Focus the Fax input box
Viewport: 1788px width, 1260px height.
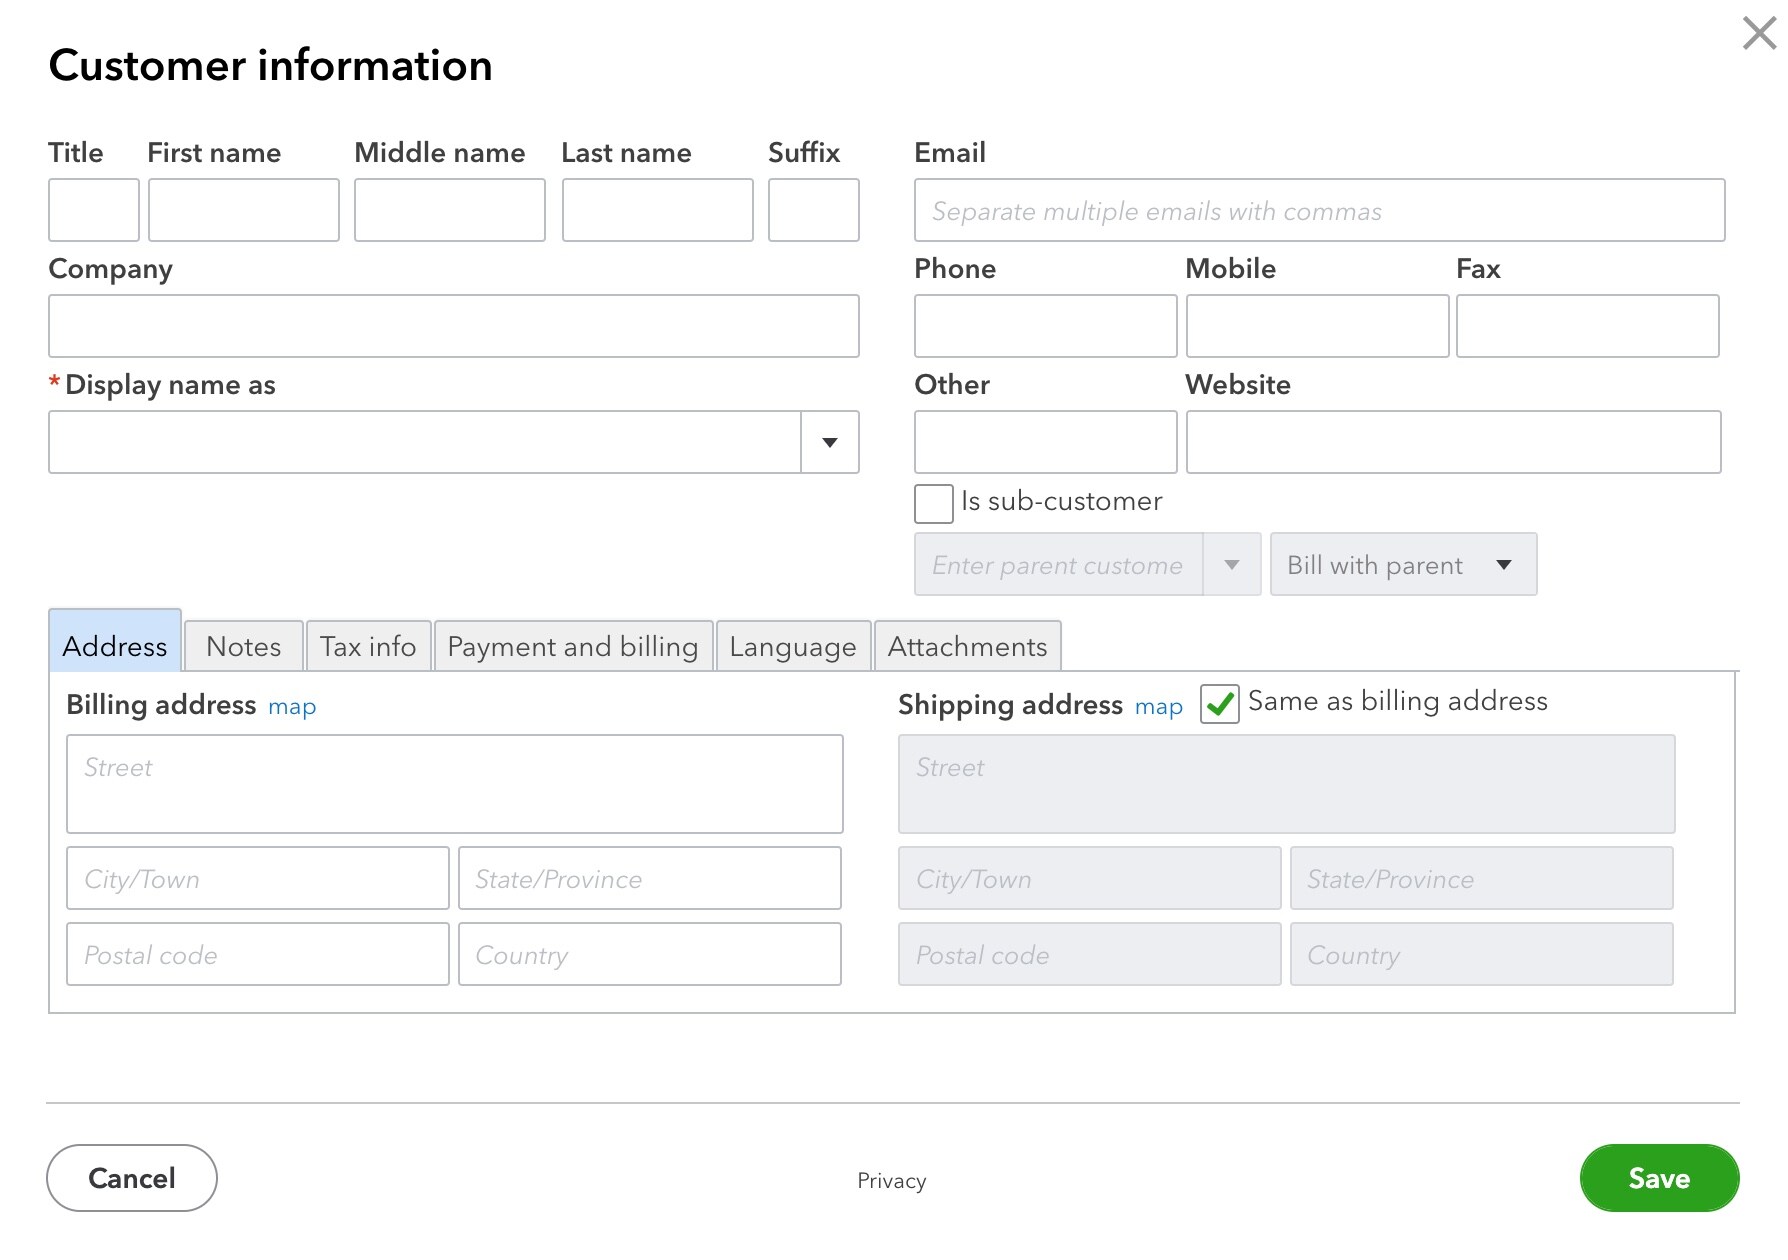point(1588,326)
